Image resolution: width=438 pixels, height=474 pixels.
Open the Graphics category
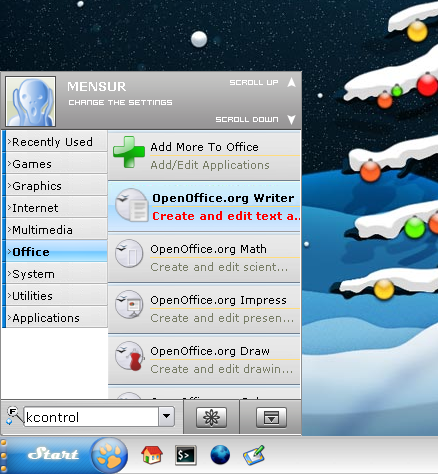coord(56,186)
